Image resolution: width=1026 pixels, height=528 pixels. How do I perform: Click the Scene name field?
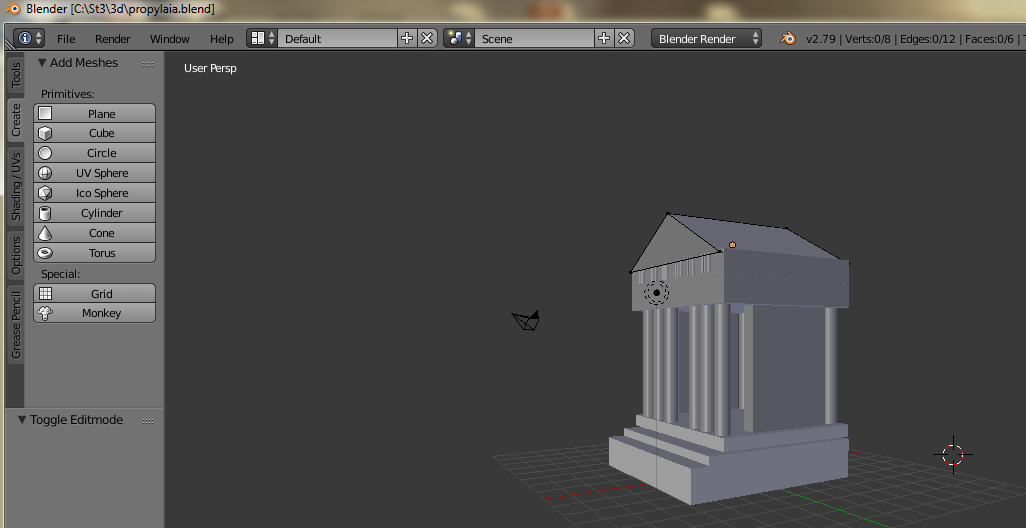[535, 39]
